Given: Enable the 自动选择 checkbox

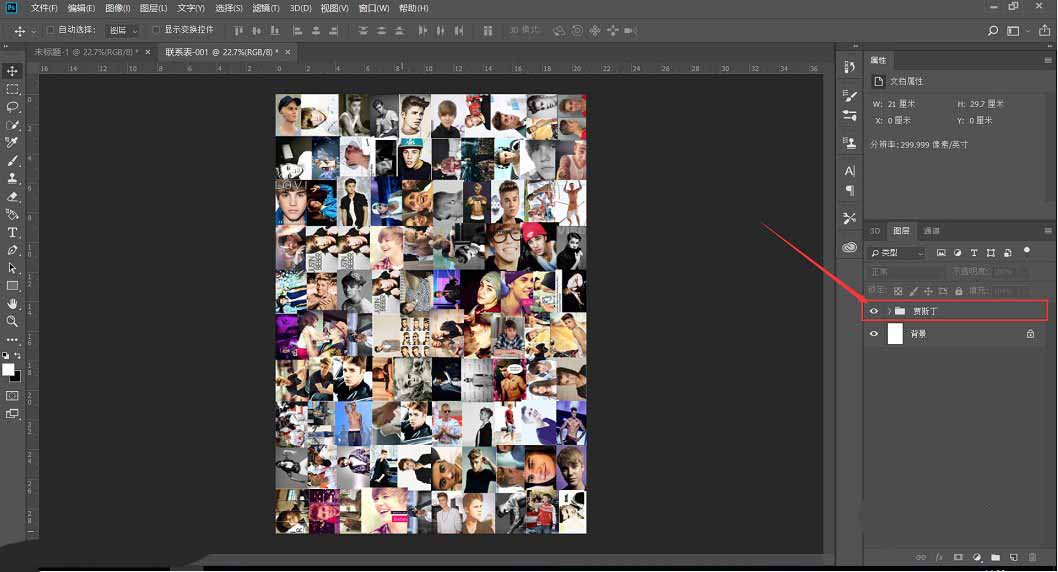Looking at the screenshot, I should [x=51, y=30].
